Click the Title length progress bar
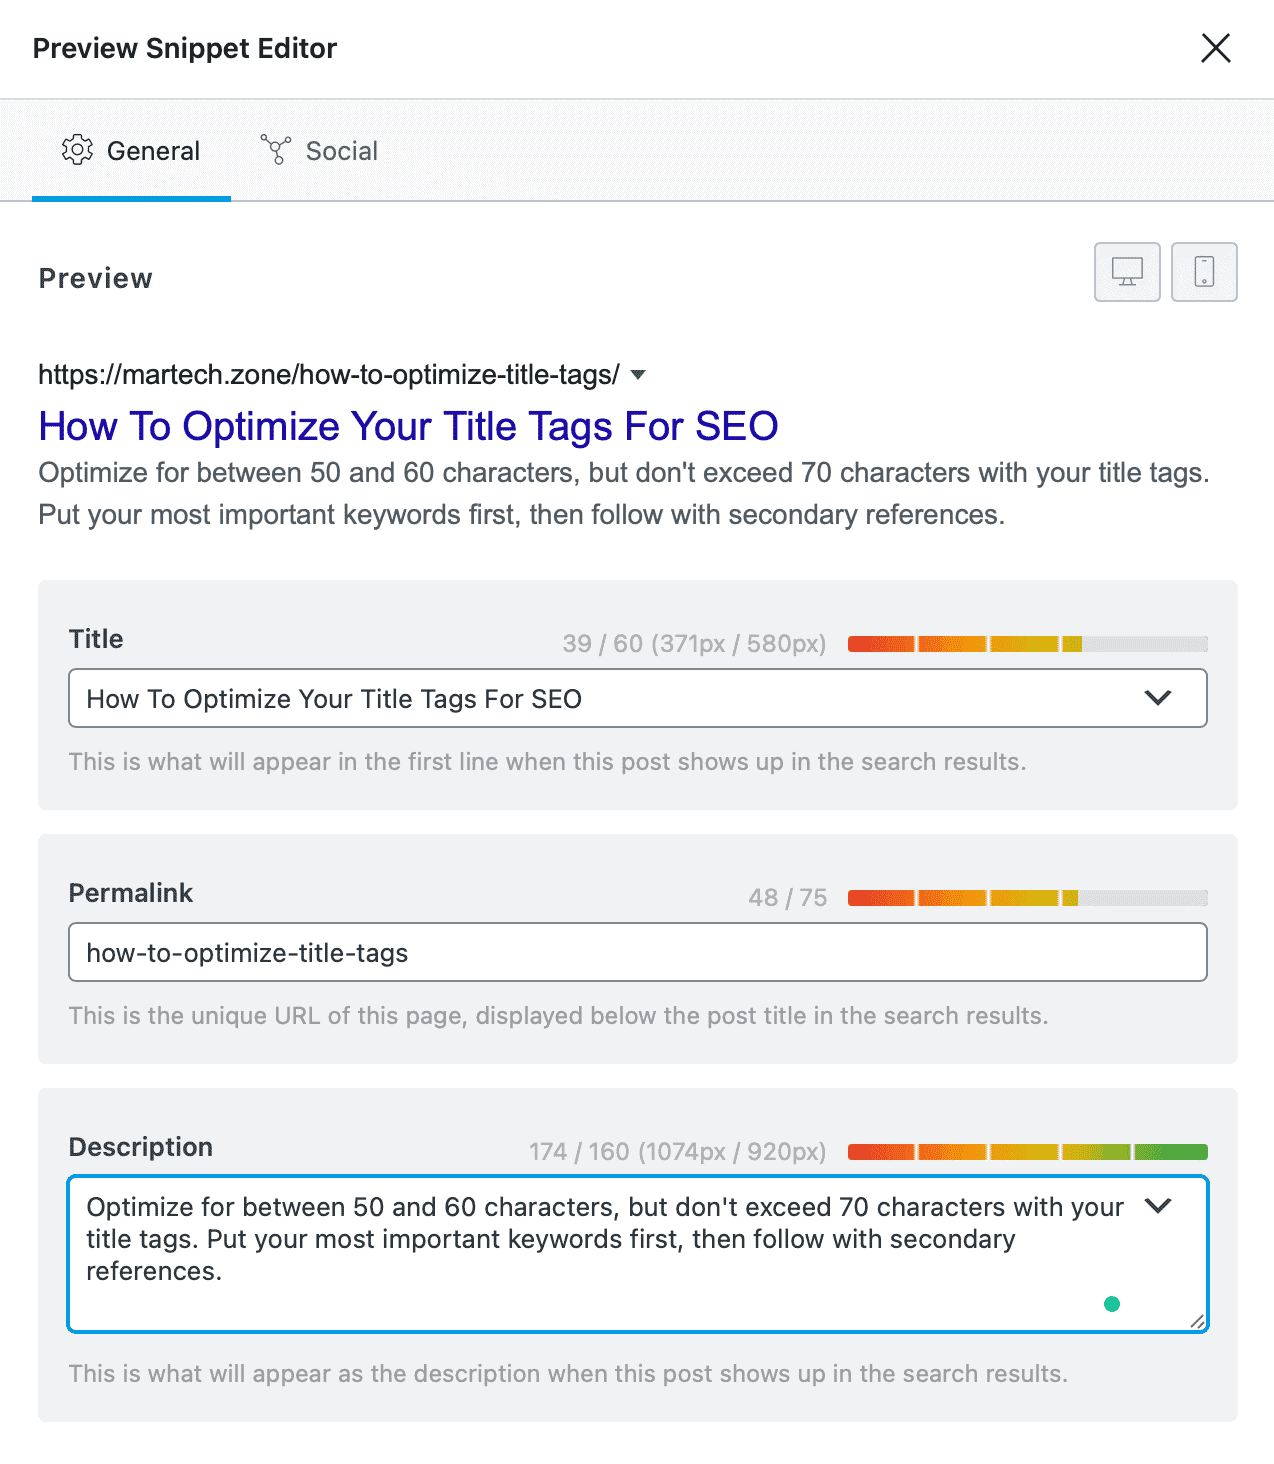The image size is (1274, 1464). coord(1027,644)
